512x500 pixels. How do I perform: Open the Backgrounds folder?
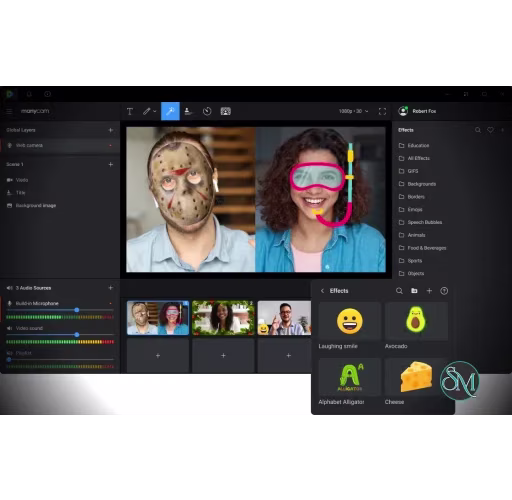(417, 184)
